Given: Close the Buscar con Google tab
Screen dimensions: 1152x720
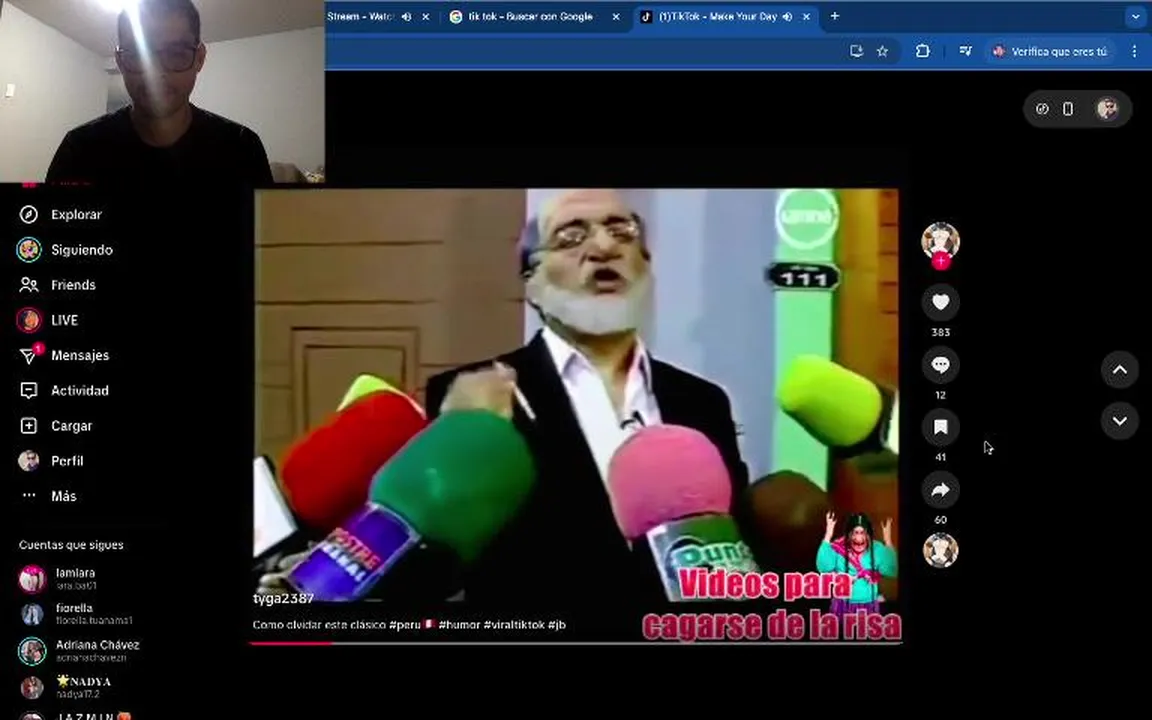Looking at the screenshot, I should 616,16.
